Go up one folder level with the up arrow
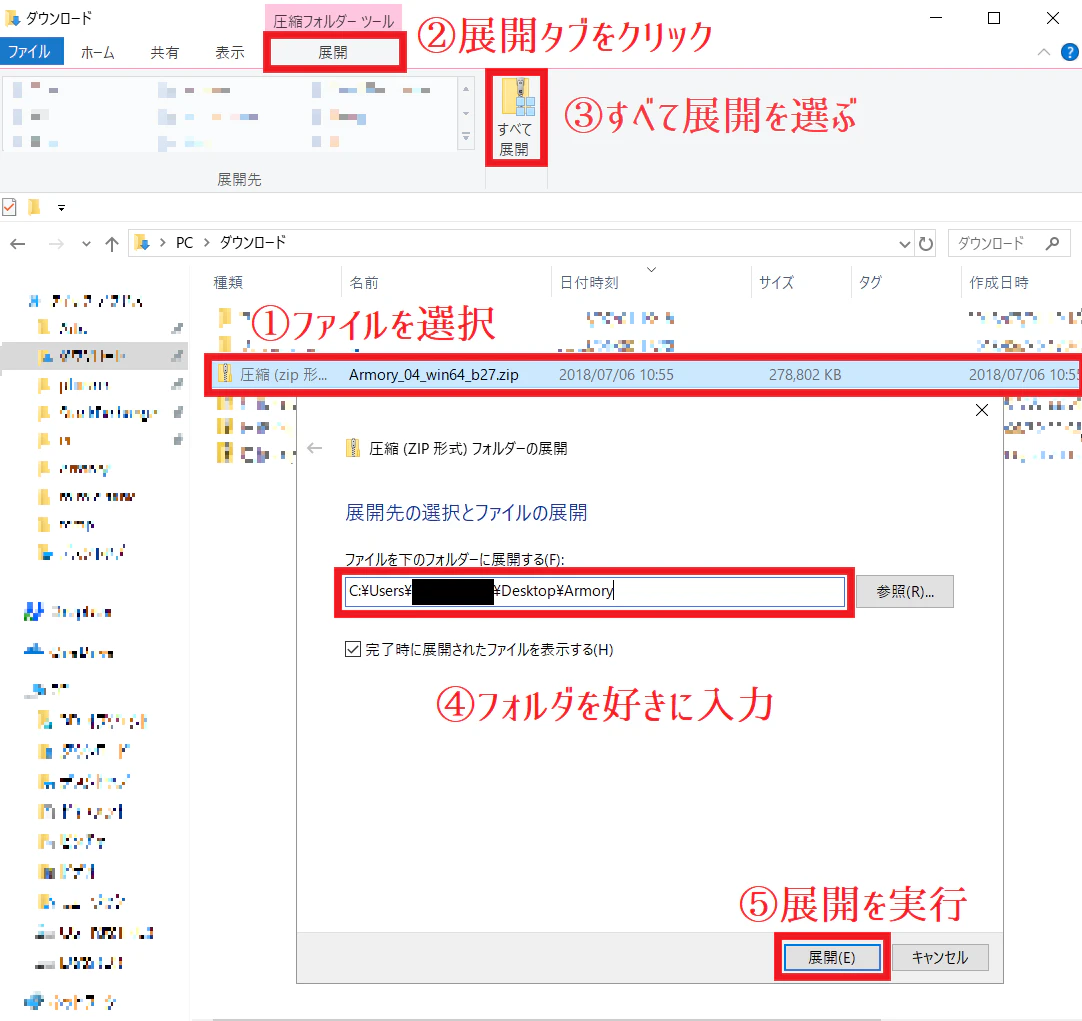The height and width of the screenshot is (1021, 1082). (x=112, y=244)
